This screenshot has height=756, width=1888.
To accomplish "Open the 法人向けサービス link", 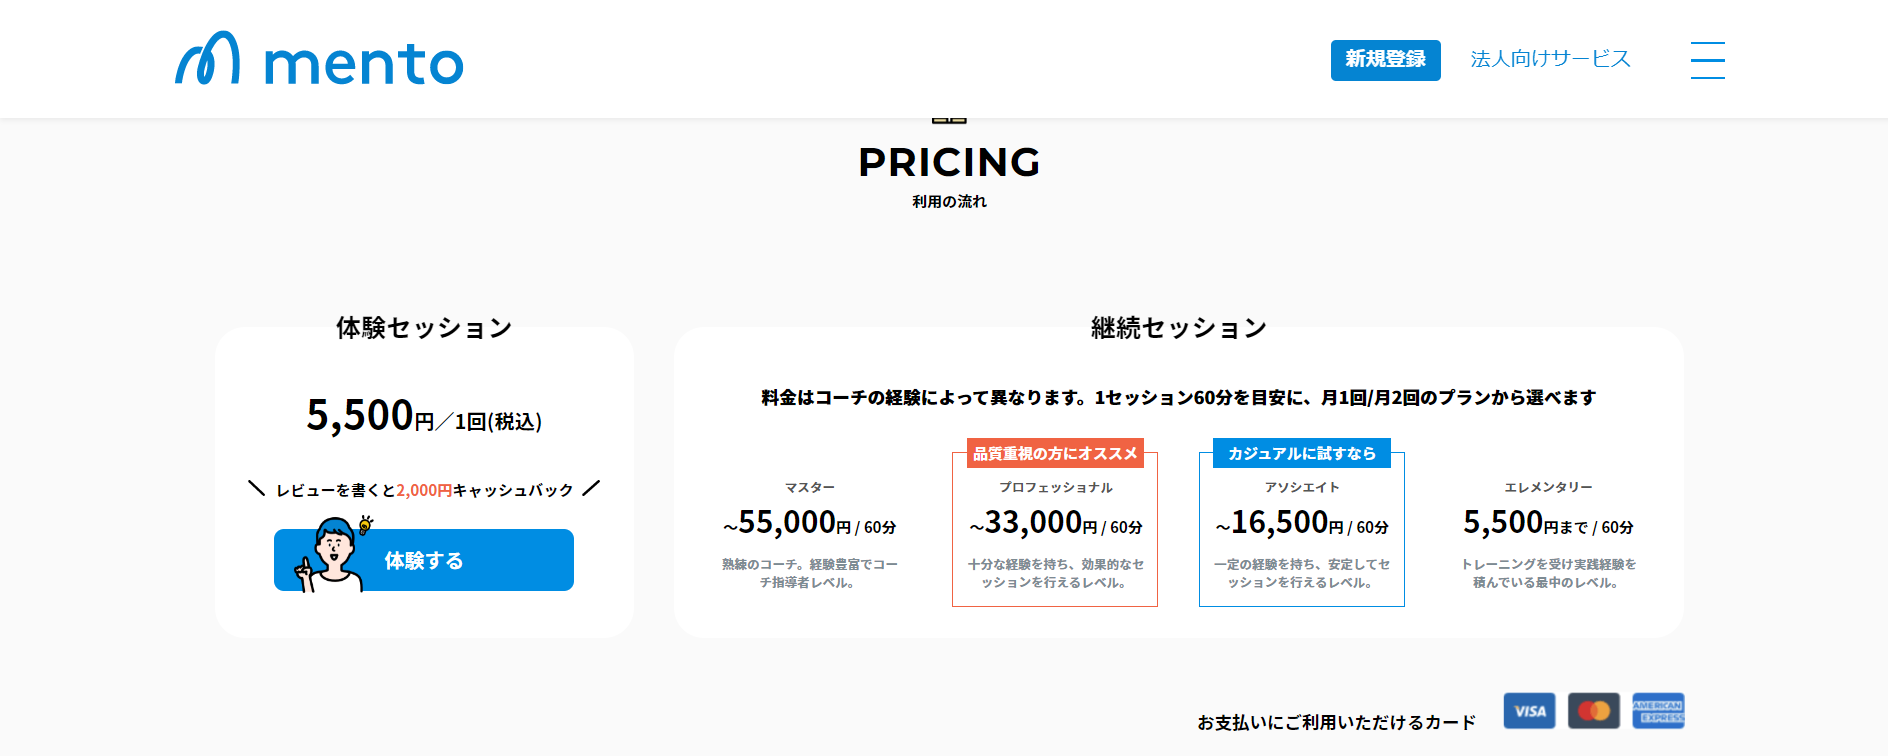I will (x=1550, y=59).
